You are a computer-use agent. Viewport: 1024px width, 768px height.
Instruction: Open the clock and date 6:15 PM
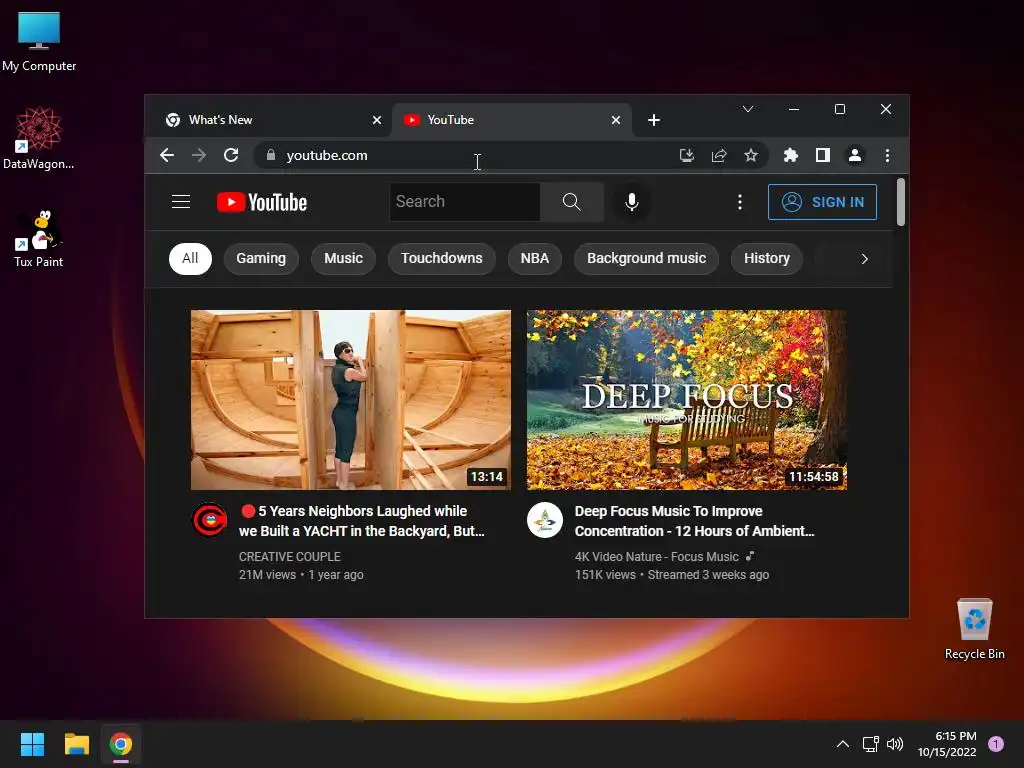947,744
